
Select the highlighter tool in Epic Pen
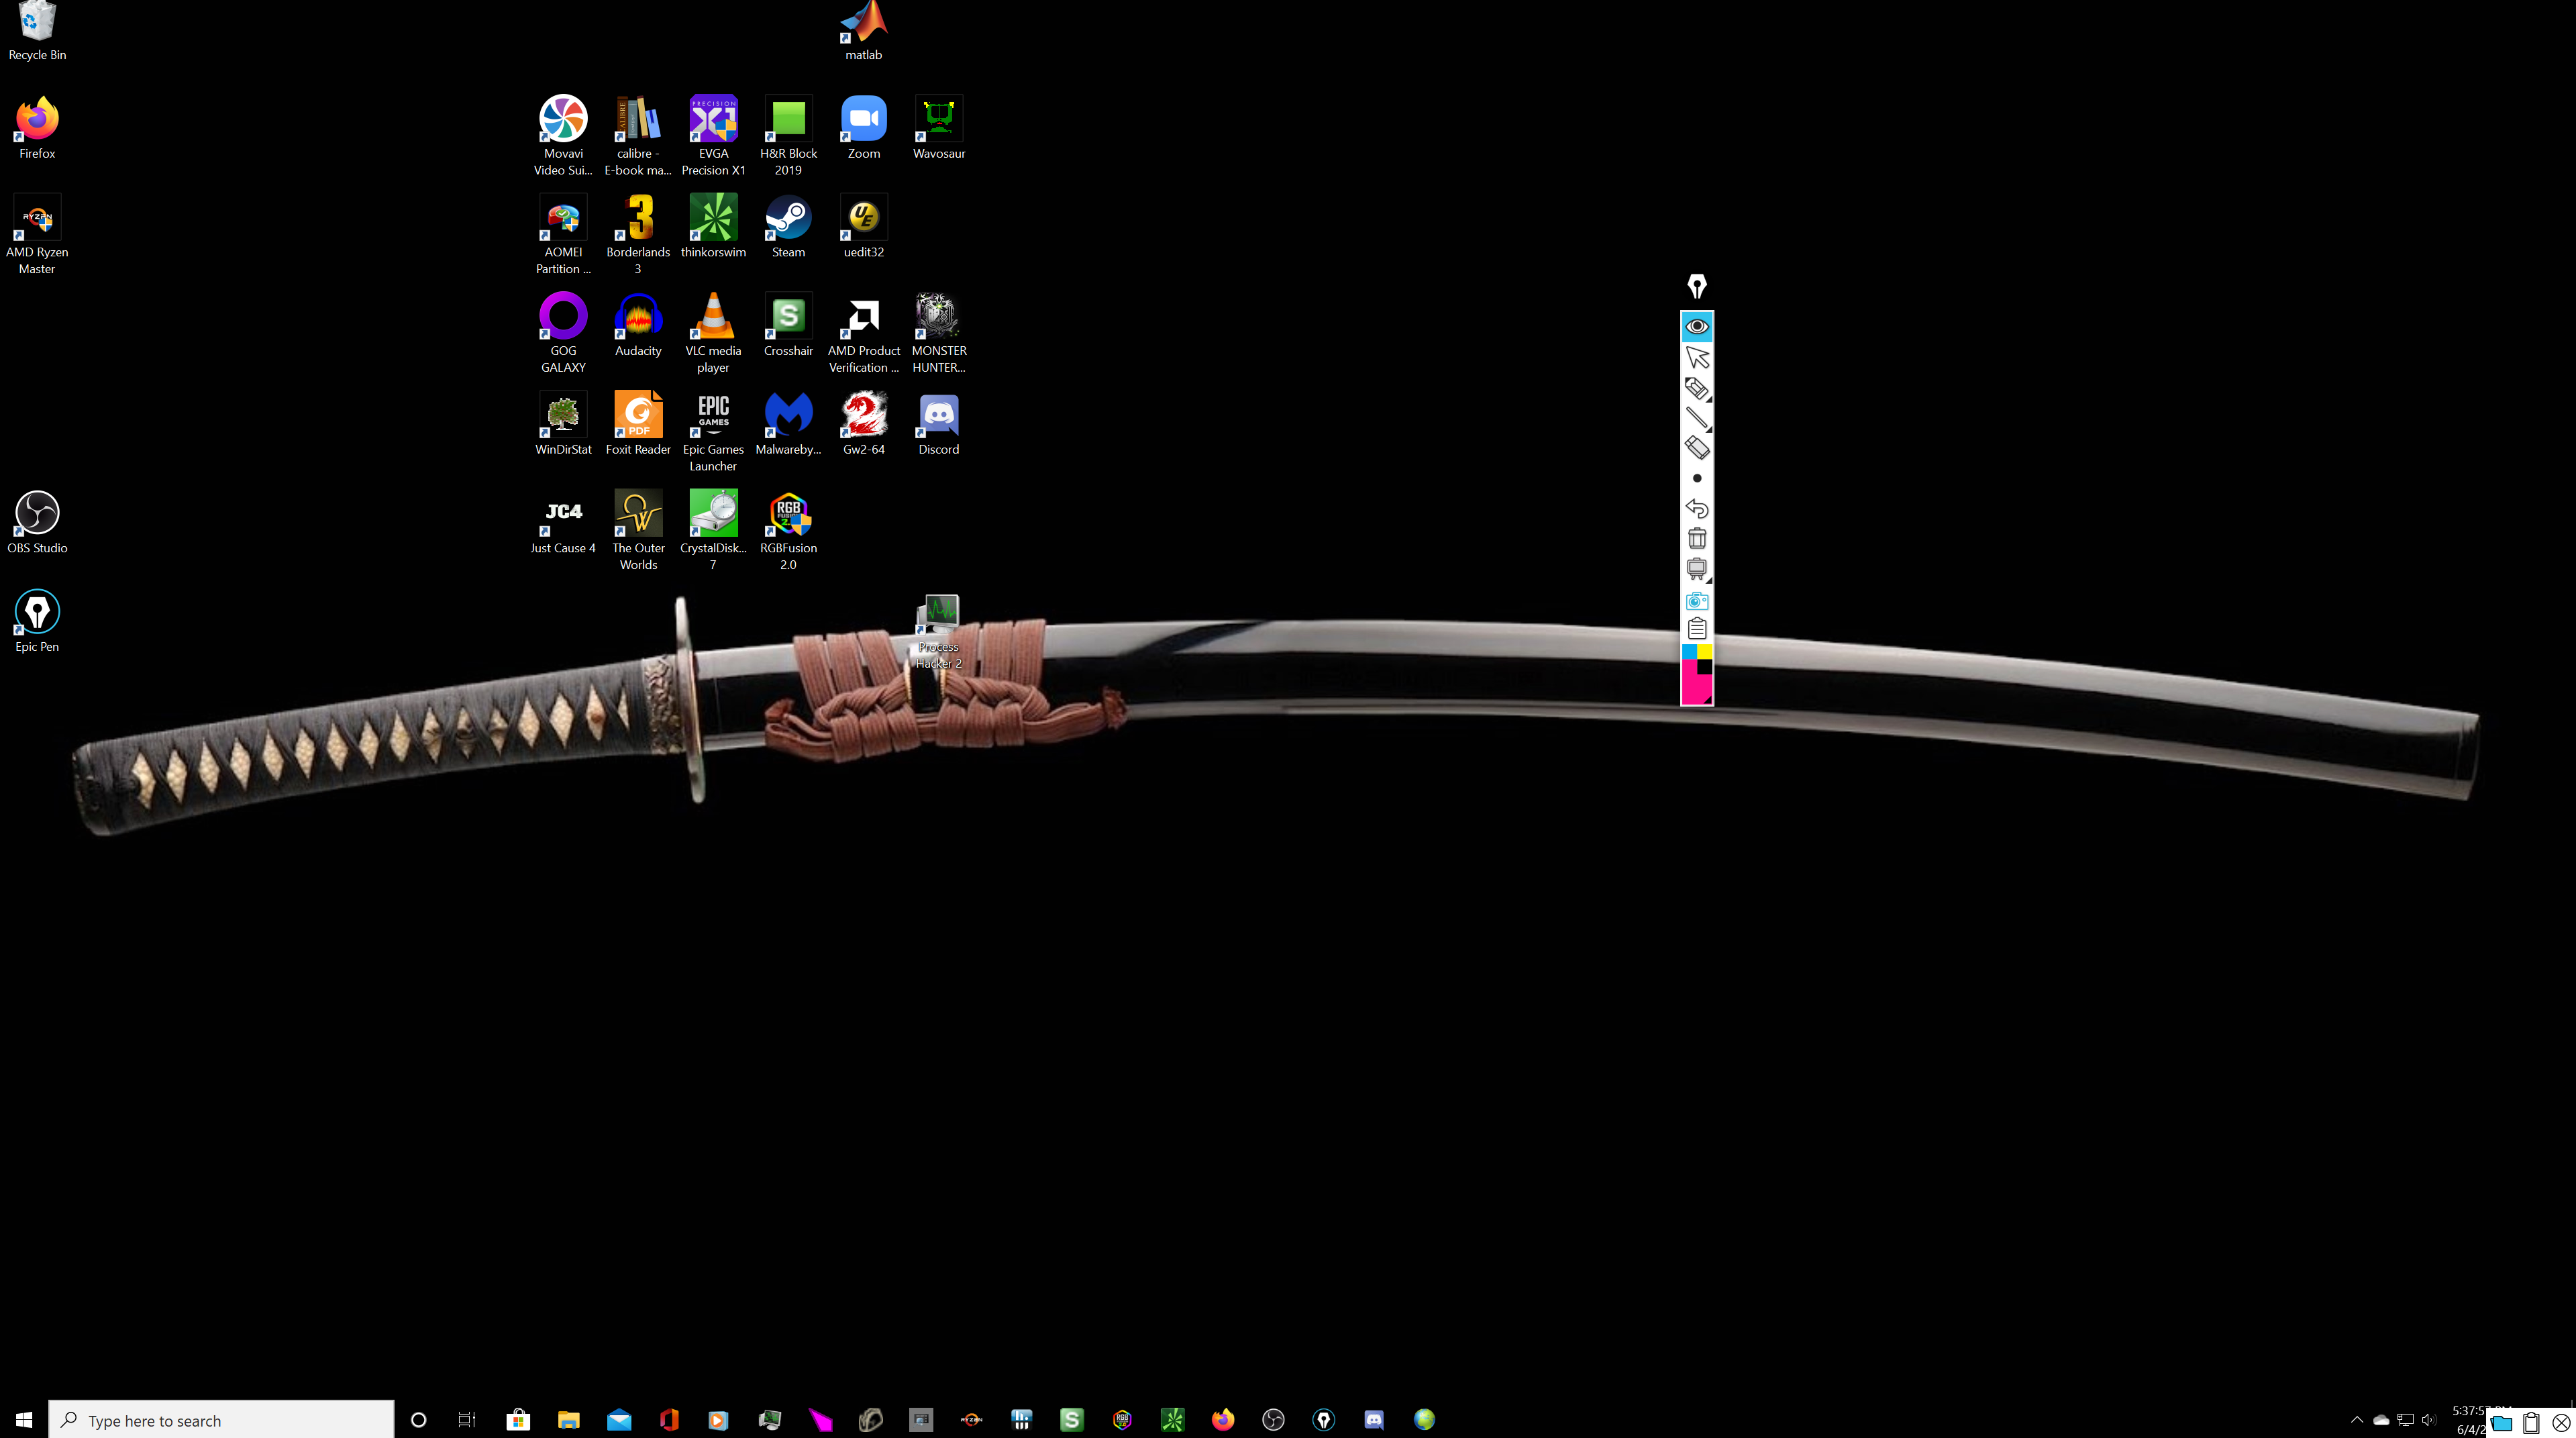pyautogui.click(x=1696, y=388)
